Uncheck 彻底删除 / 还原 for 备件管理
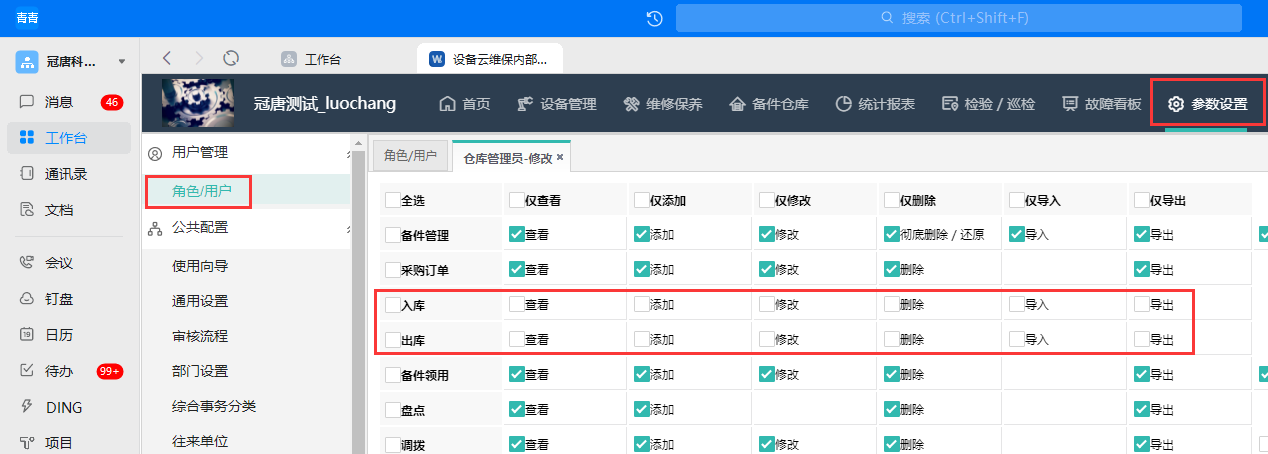This screenshot has width=1268, height=454. pyautogui.click(x=892, y=234)
